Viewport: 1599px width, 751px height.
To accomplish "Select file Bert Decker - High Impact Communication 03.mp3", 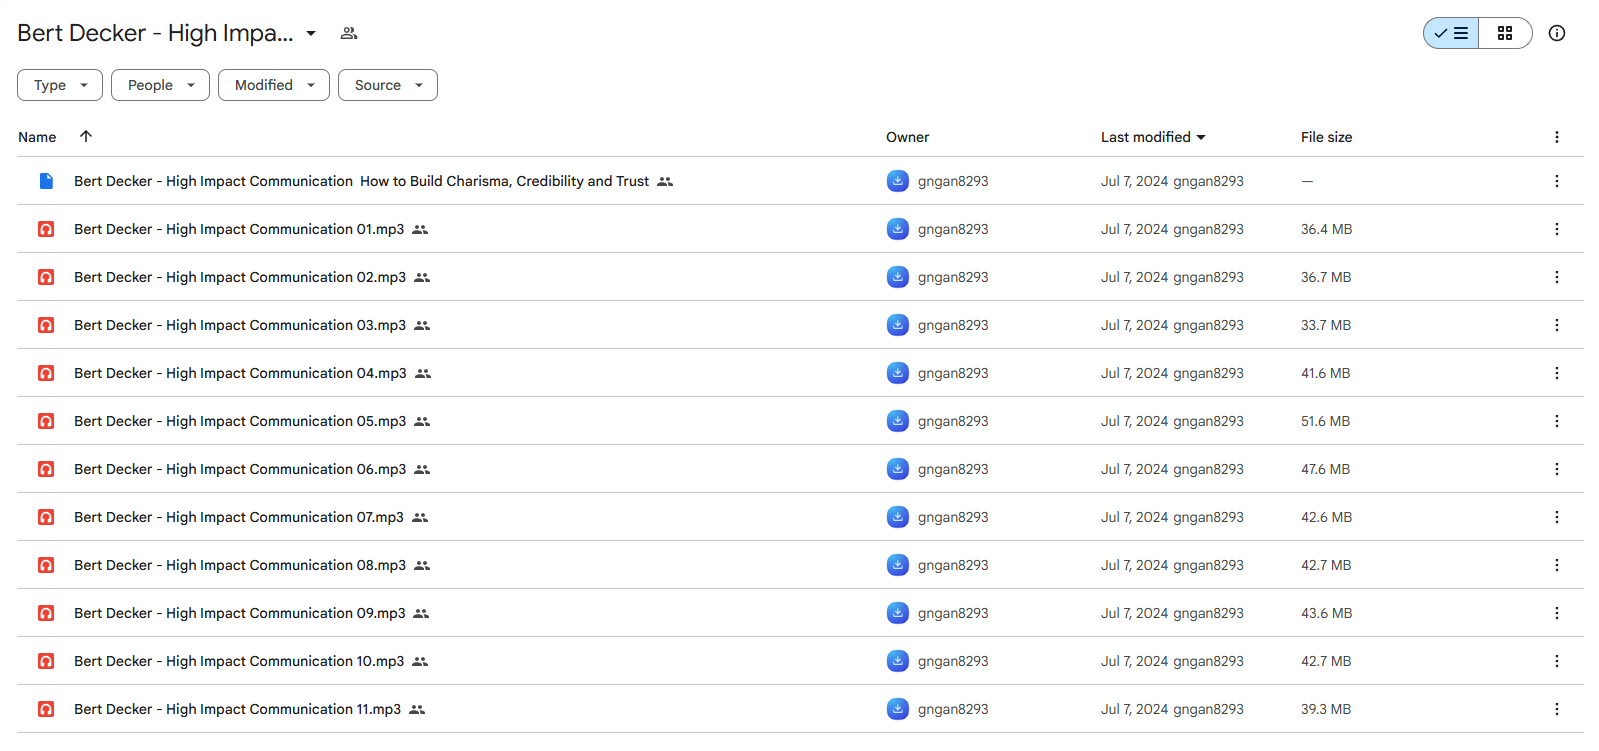I will point(240,325).
